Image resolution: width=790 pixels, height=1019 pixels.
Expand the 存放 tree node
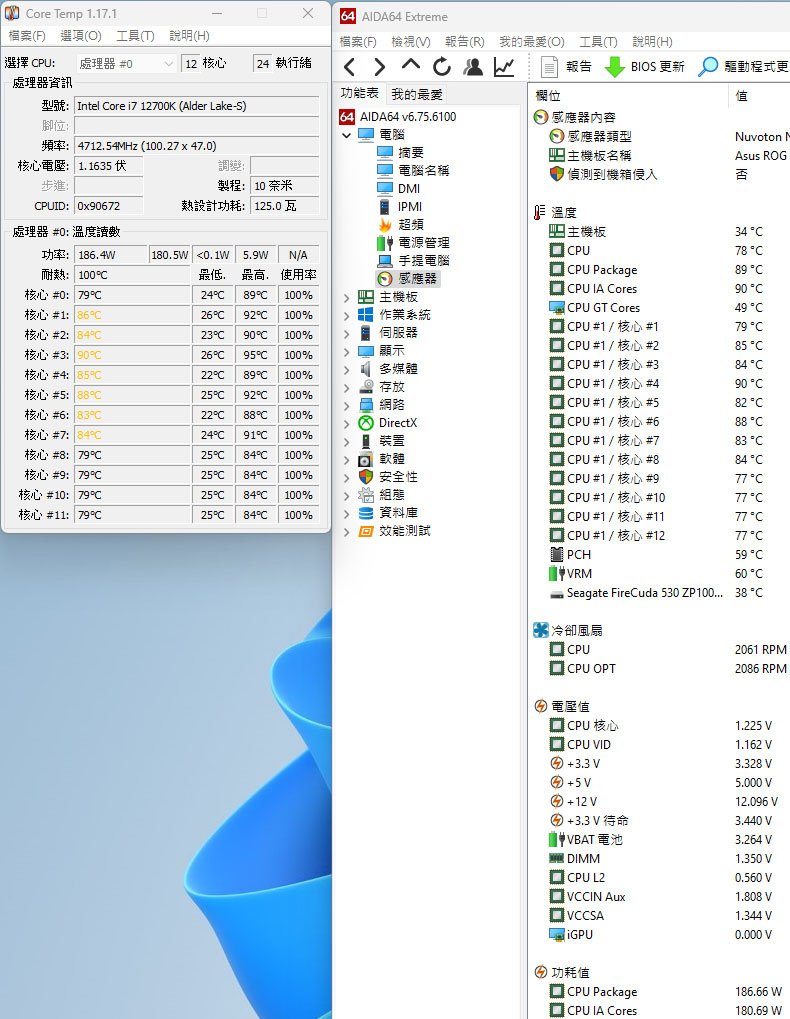tap(346, 387)
